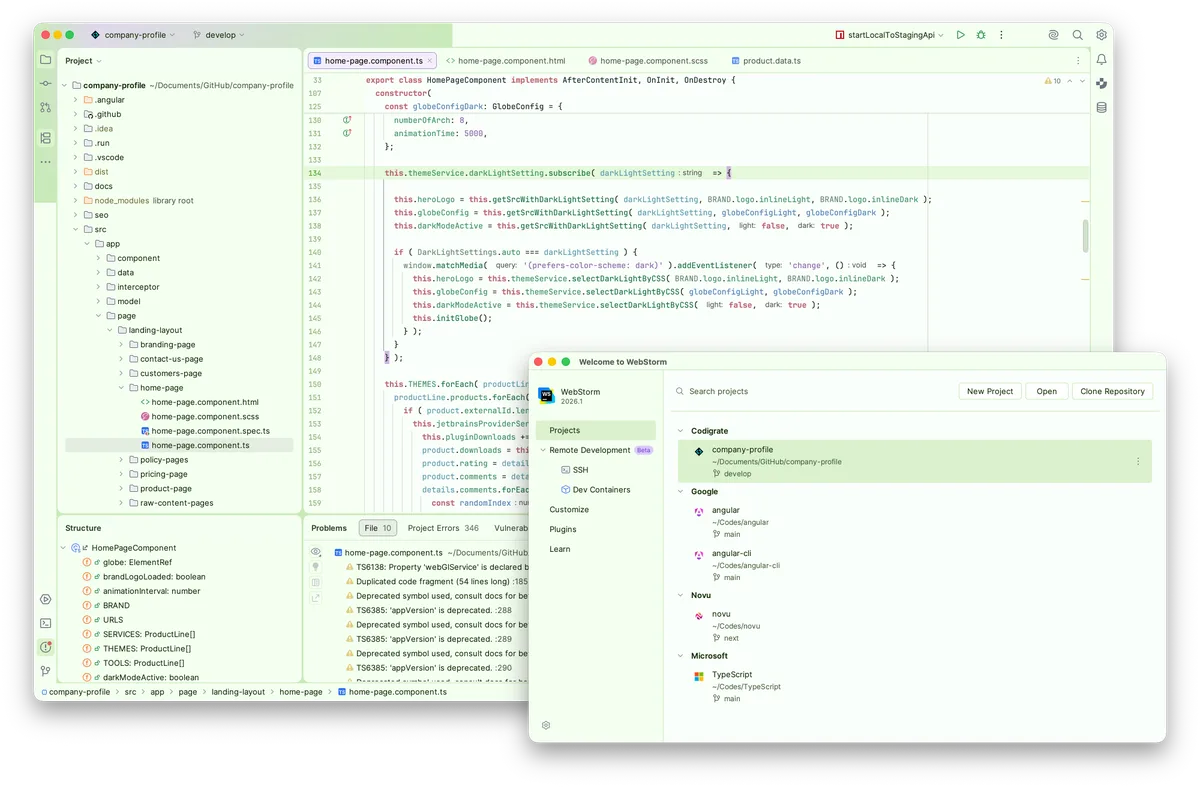
Task: Open the Structure tool window icon
Action: (x=45, y=138)
